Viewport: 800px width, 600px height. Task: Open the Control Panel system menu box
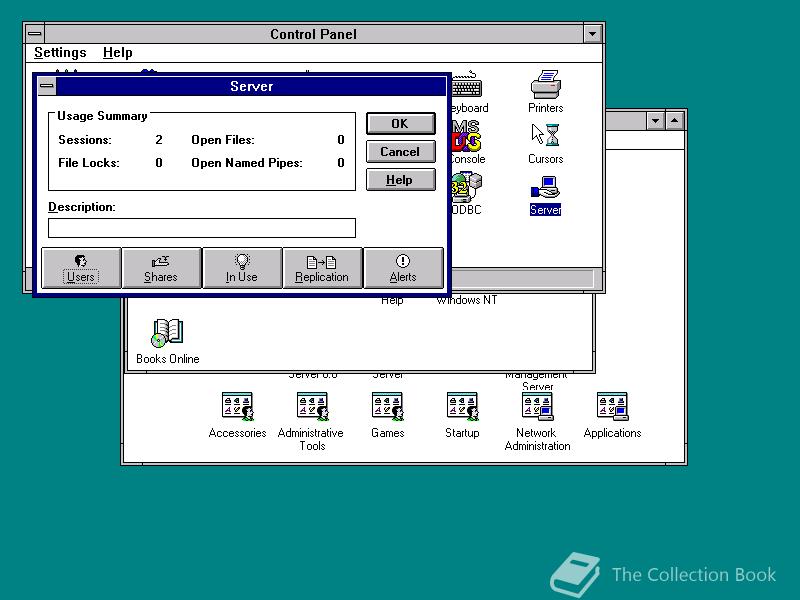(35, 34)
